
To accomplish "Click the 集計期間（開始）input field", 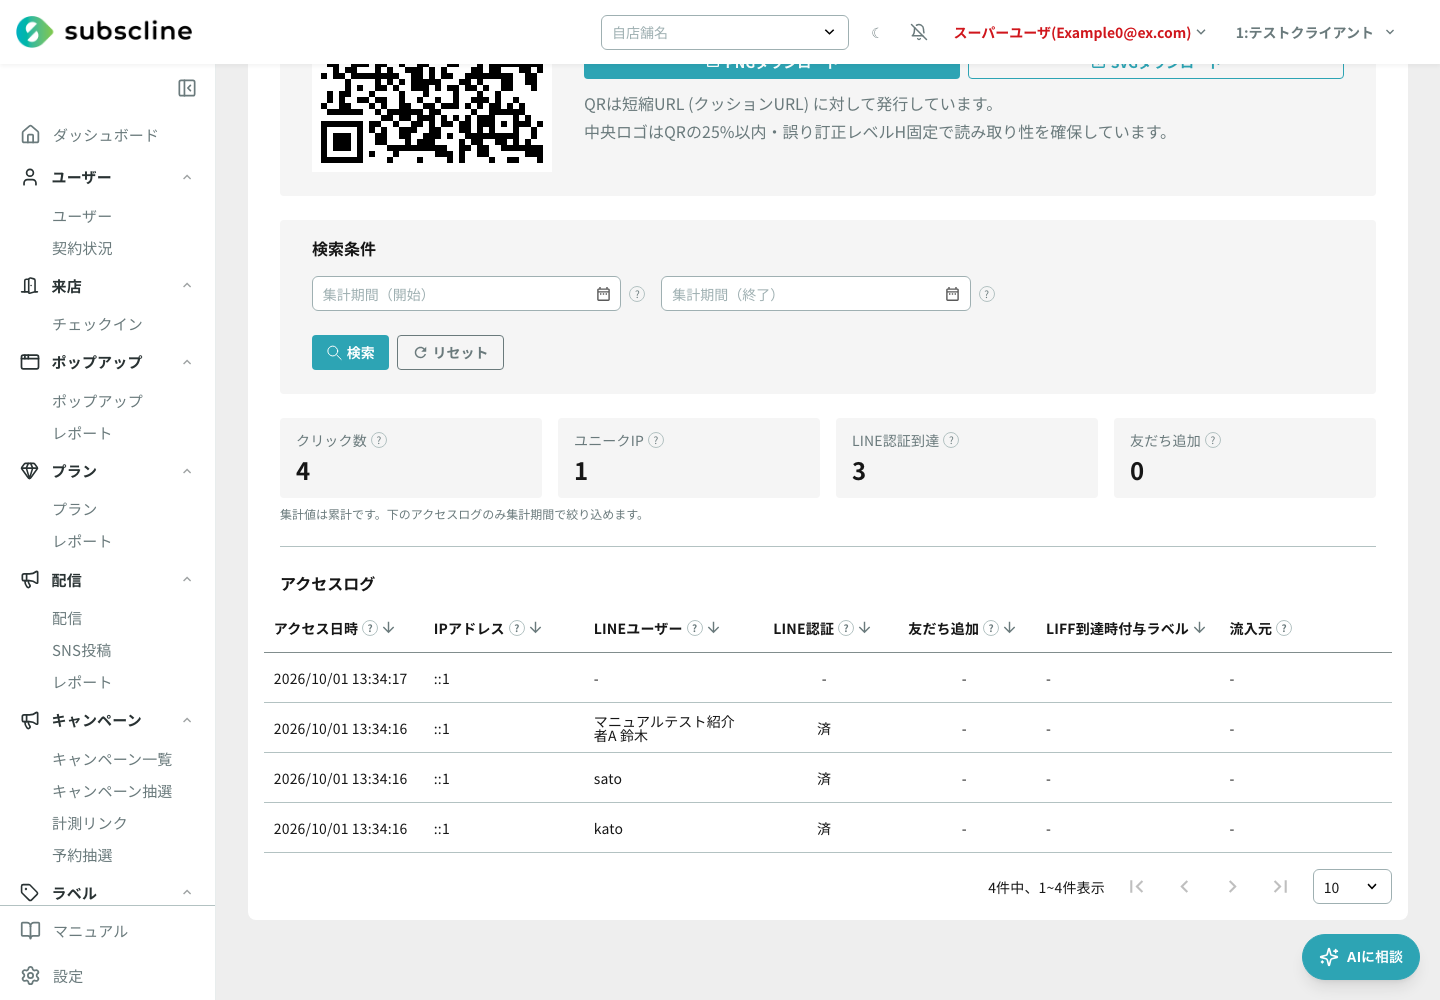I will 466,294.
